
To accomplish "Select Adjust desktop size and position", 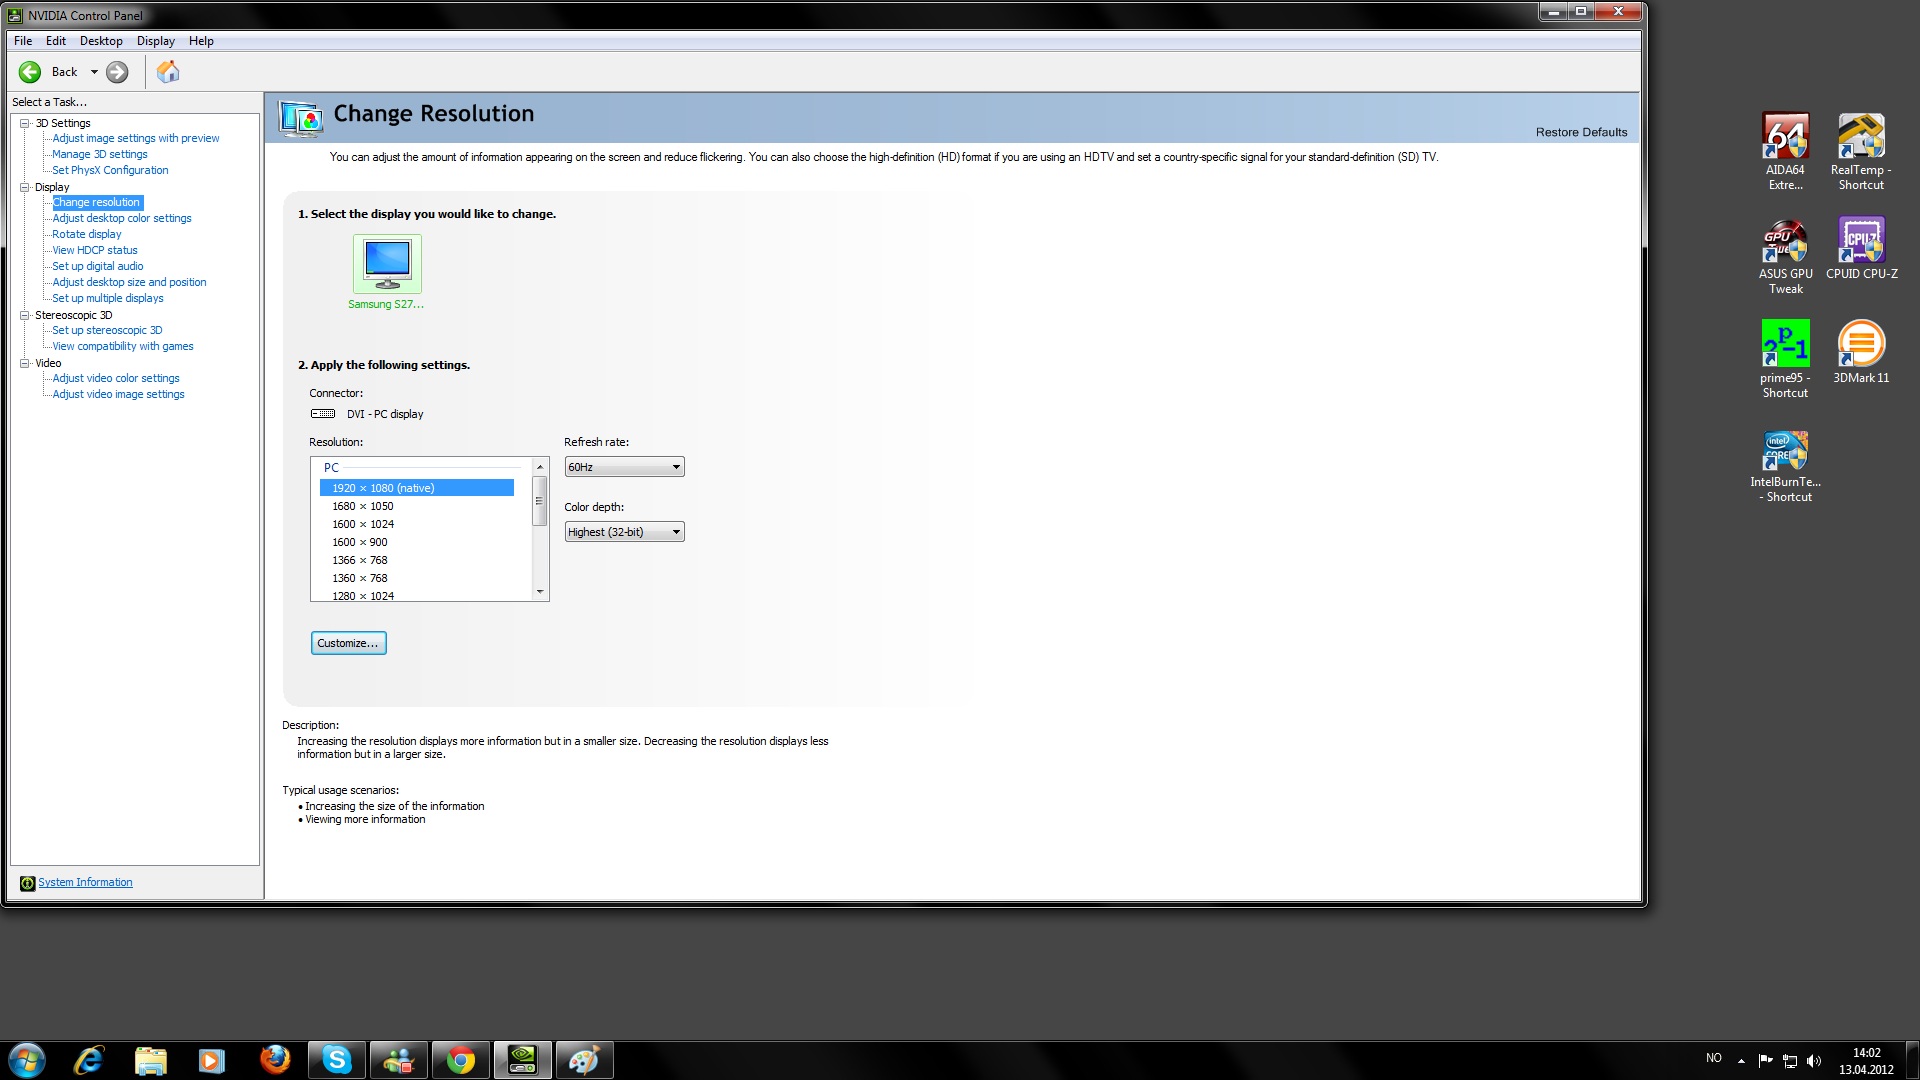I will coord(129,282).
